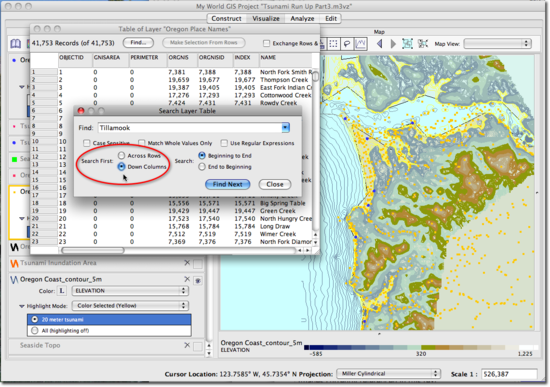
Task: Switch to the Visualize tab
Action: (266, 19)
